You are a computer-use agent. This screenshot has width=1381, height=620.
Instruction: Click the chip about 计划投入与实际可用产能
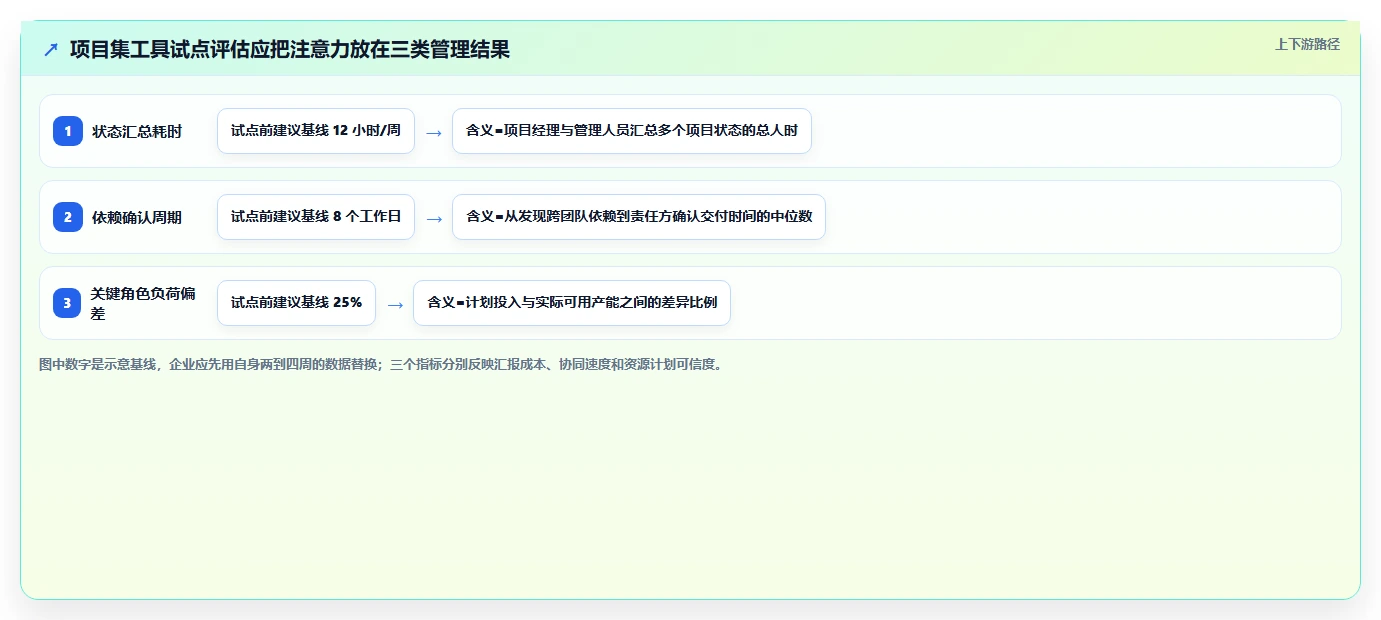click(x=572, y=303)
